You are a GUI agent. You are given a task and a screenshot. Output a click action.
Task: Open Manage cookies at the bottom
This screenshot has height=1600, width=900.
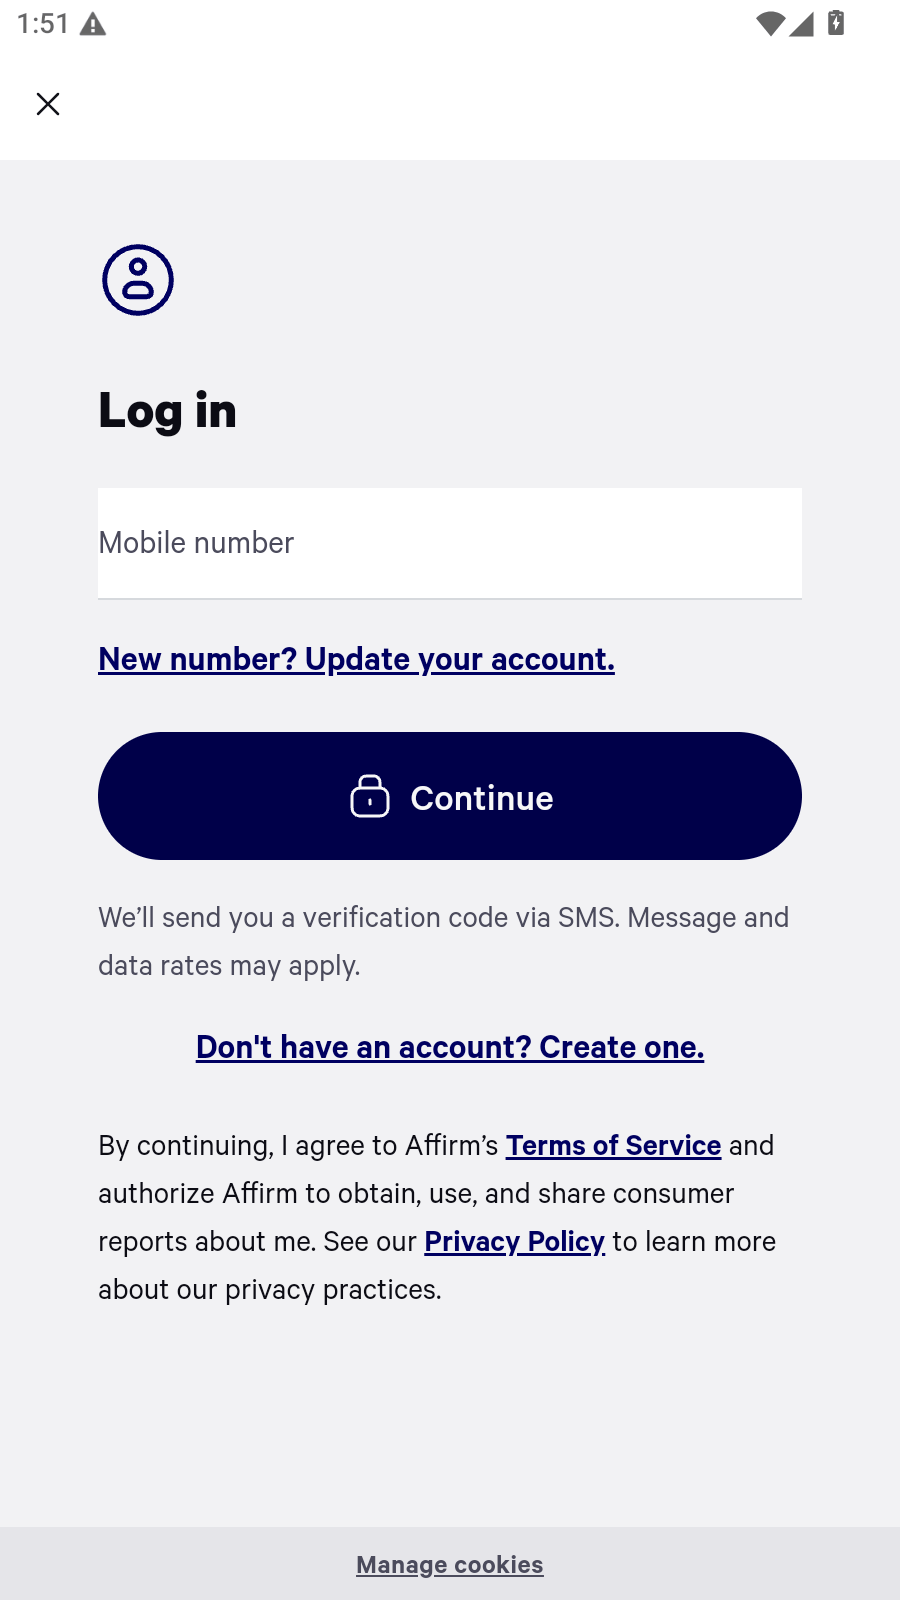[x=450, y=1565]
